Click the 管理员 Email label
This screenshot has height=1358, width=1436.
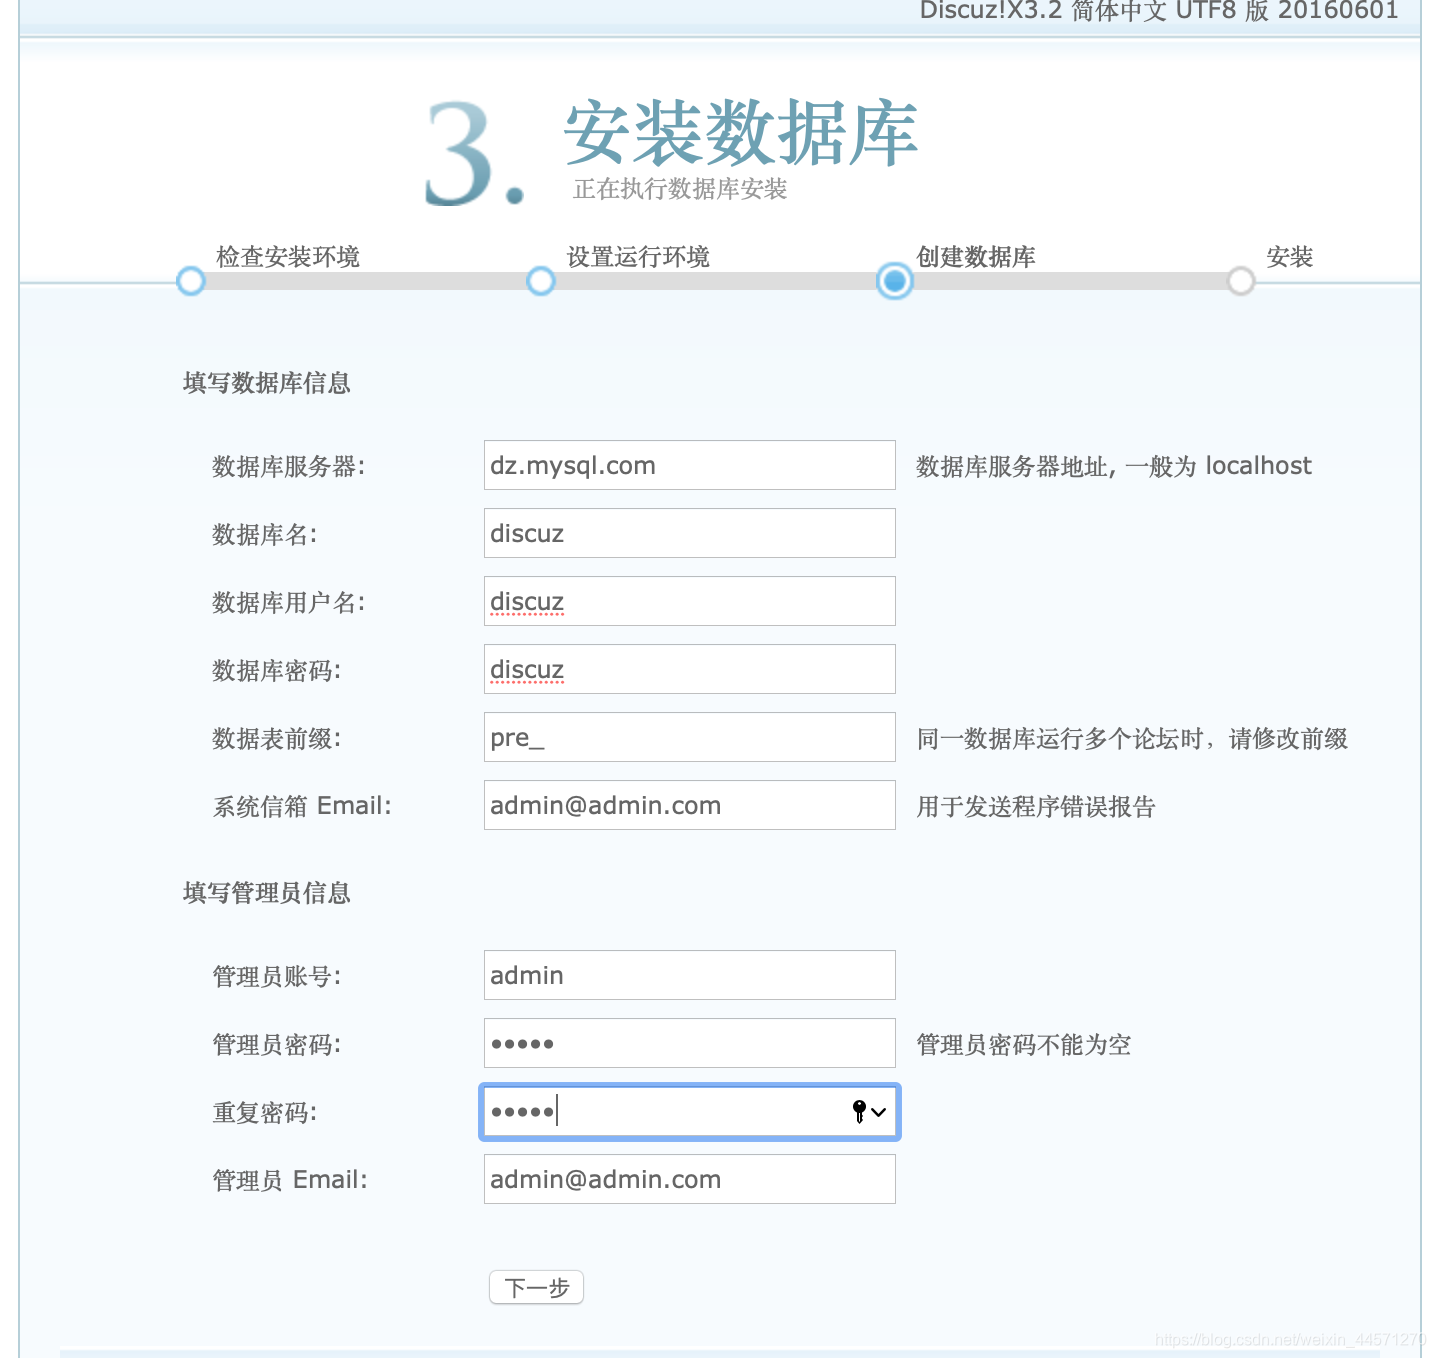[x=290, y=1180]
